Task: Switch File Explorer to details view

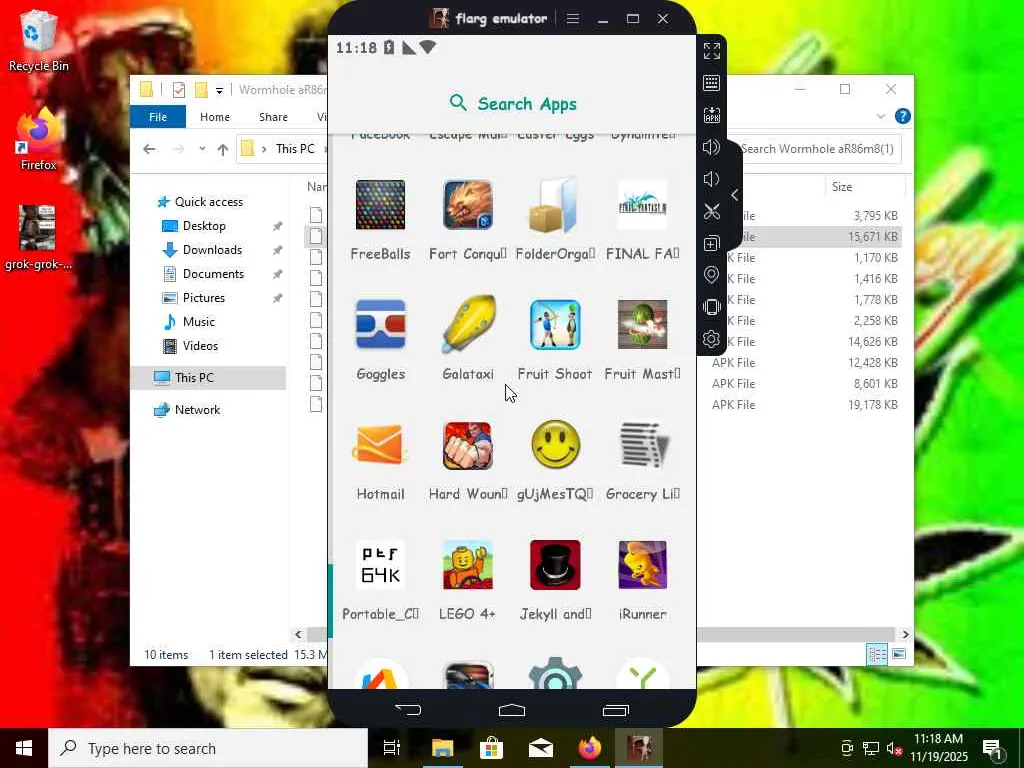Action: coord(877,654)
